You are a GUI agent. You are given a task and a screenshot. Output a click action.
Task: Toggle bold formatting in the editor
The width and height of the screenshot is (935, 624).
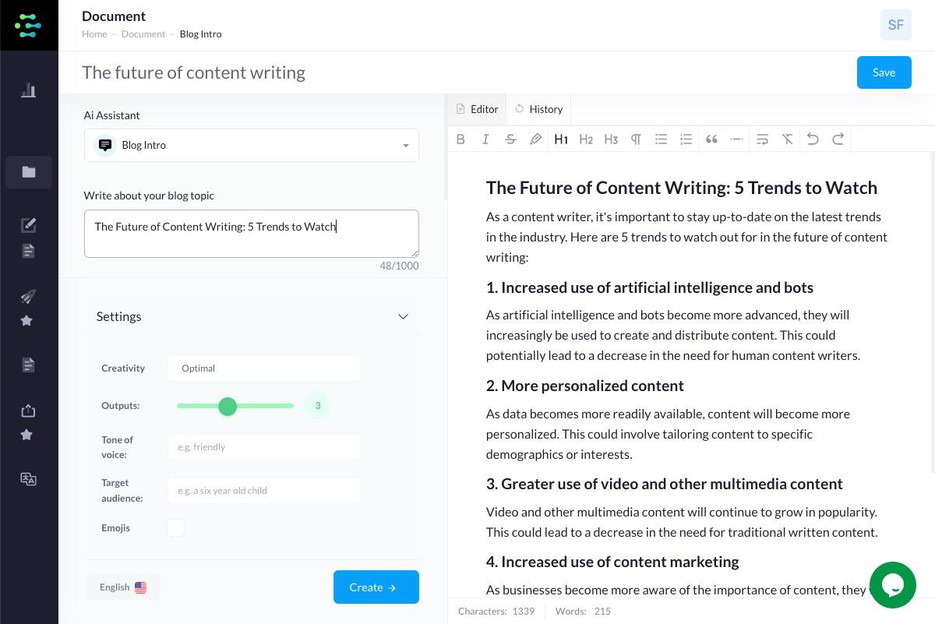pyautogui.click(x=460, y=139)
